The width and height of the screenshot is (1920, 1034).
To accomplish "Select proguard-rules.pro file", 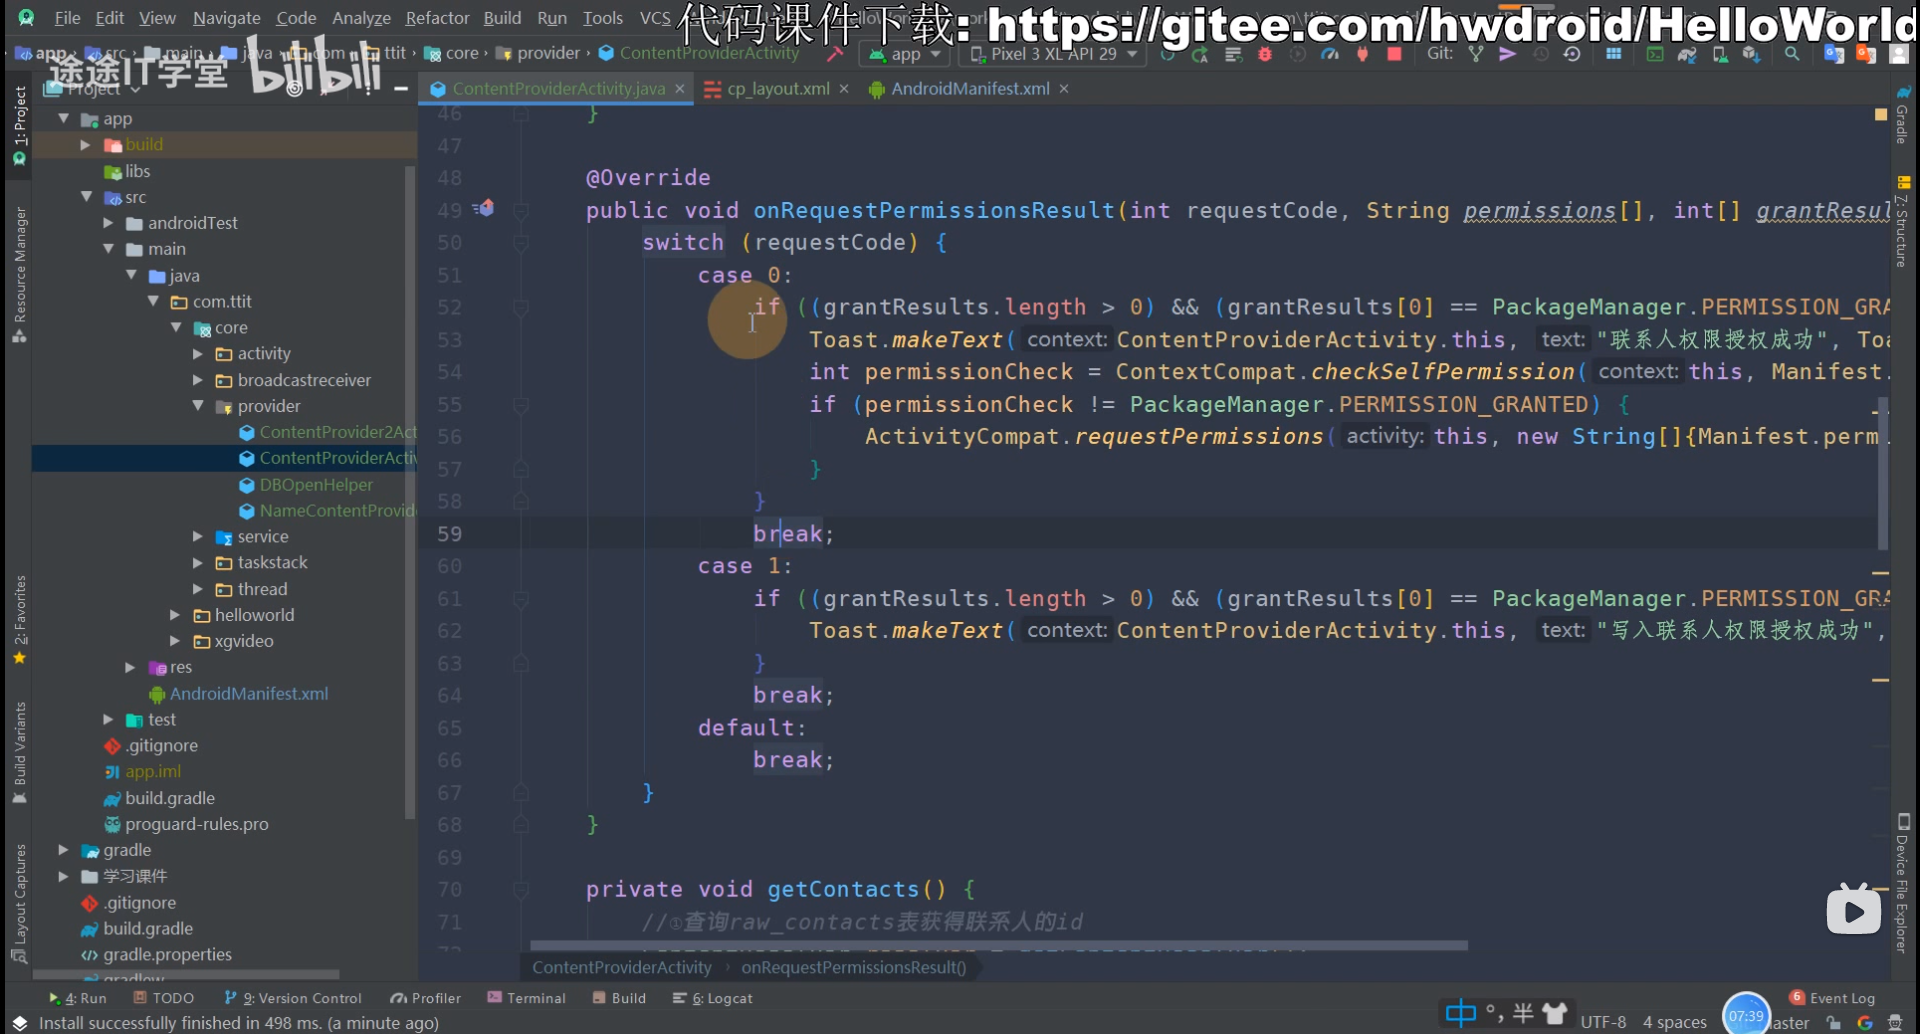I will pos(197,824).
